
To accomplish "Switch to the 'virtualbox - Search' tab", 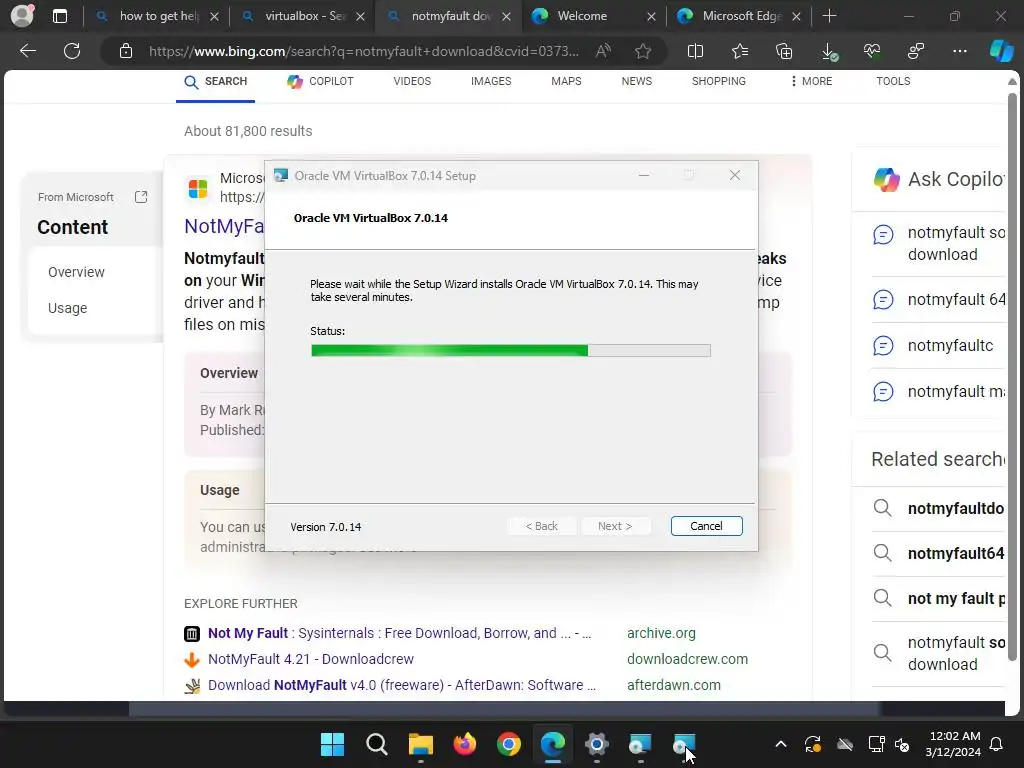I will pyautogui.click(x=302, y=16).
